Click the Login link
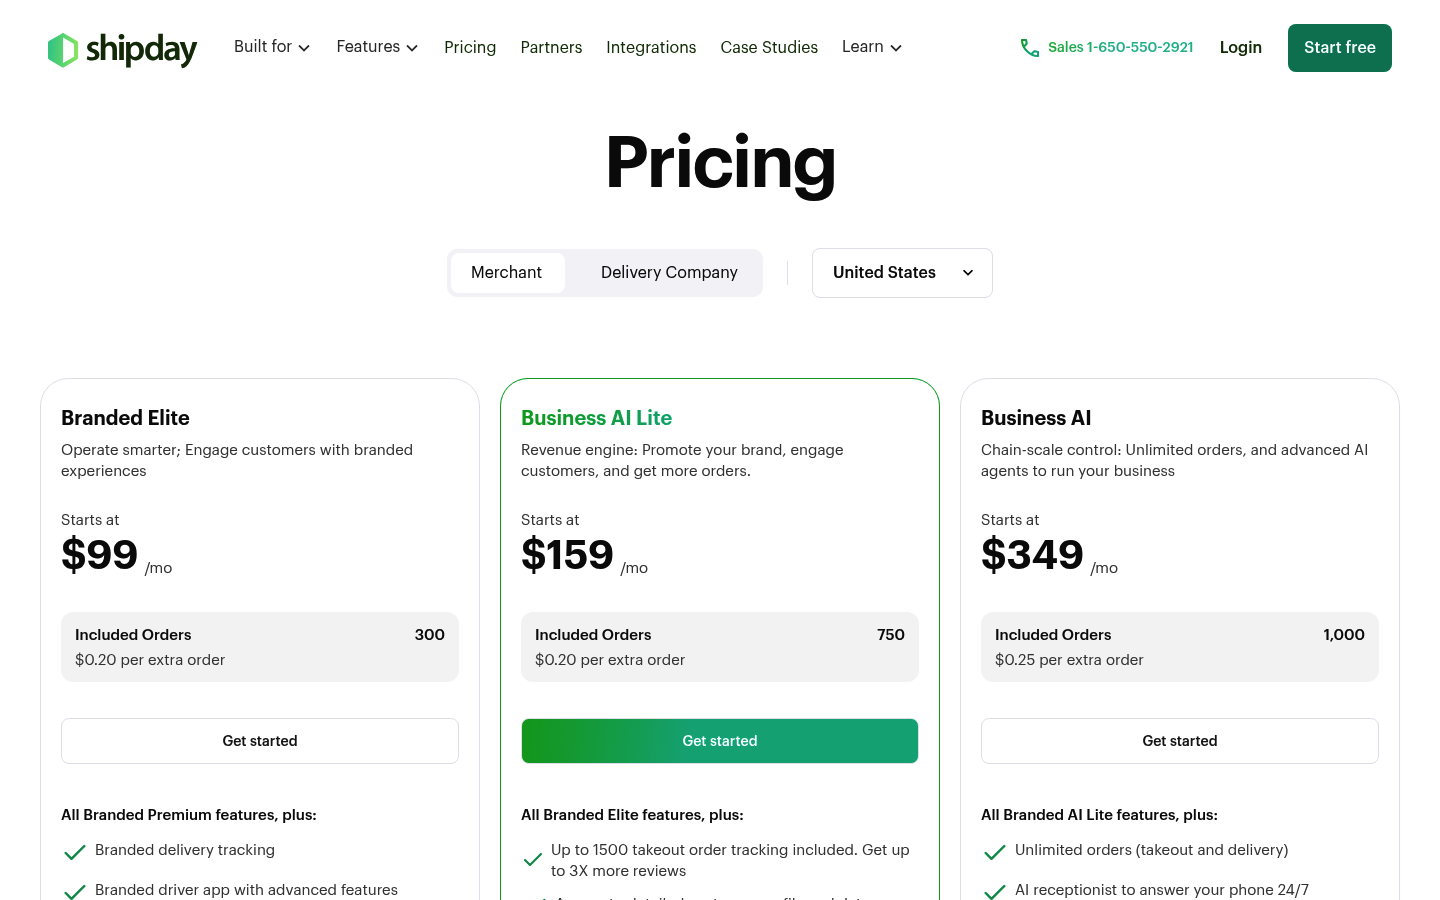The width and height of the screenshot is (1440, 900). click(1241, 47)
